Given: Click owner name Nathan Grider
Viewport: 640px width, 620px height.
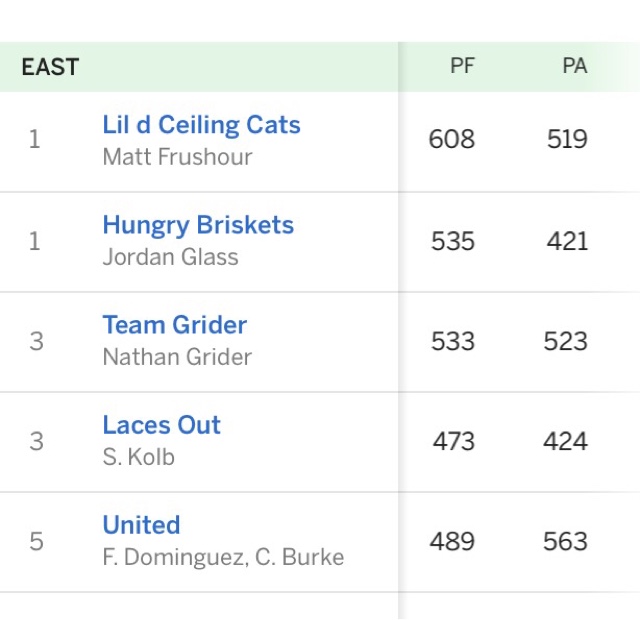Looking at the screenshot, I should pyautogui.click(x=177, y=357).
